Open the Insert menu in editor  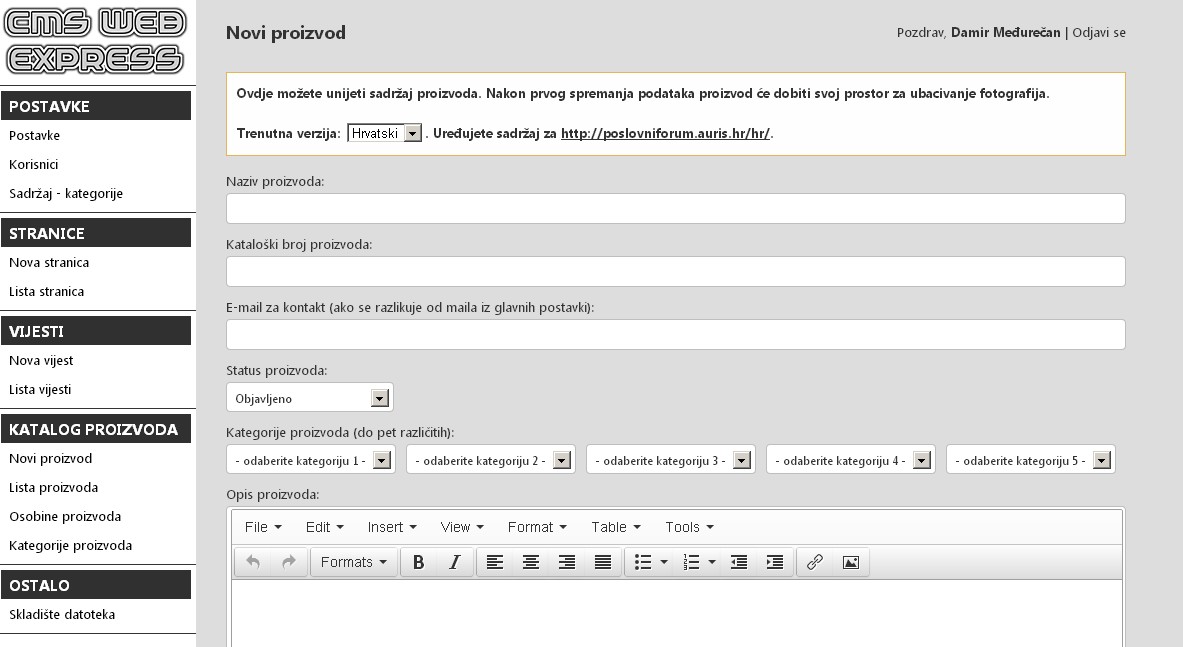(x=392, y=527)
